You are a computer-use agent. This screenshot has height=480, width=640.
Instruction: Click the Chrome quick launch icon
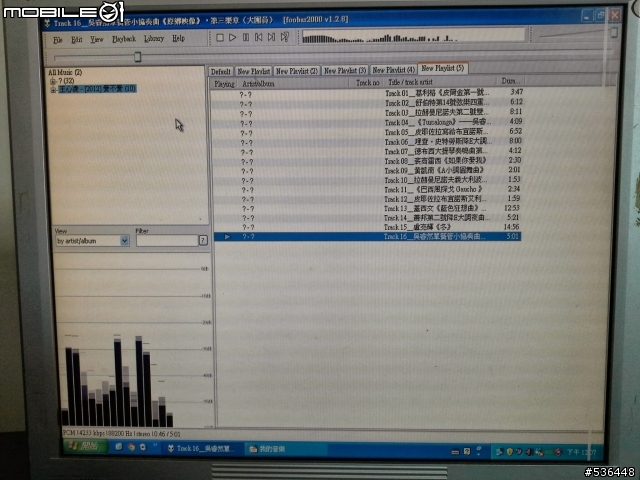(x=131, y=447)
